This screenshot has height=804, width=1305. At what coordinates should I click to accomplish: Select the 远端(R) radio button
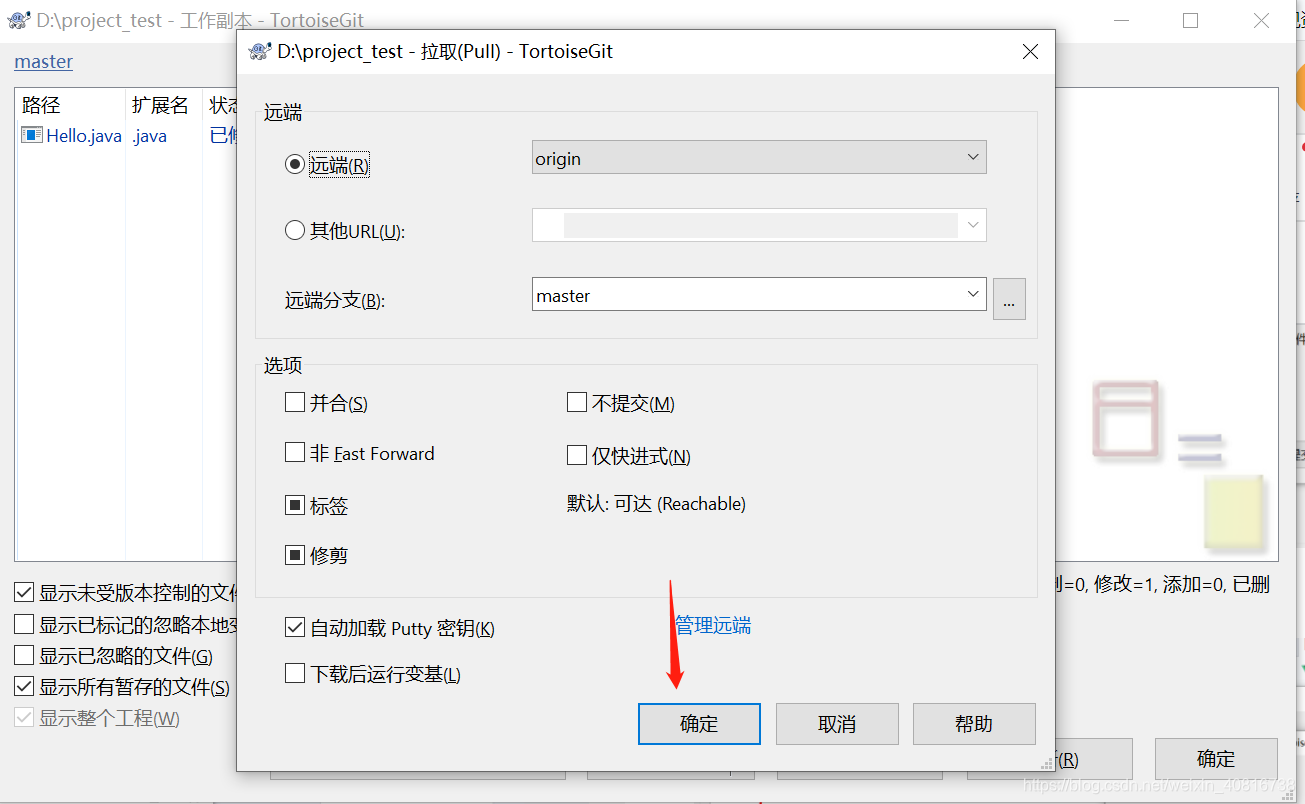tap(294, 165)
